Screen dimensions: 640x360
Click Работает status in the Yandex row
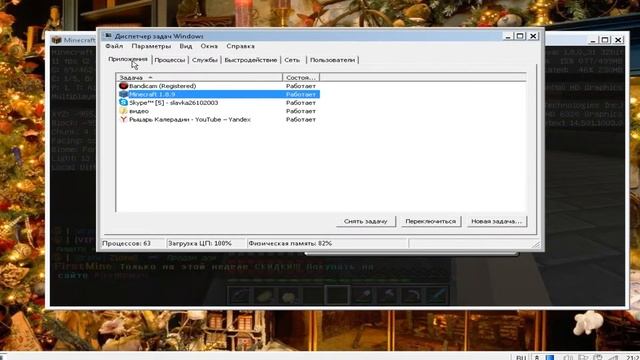[301, 119]
